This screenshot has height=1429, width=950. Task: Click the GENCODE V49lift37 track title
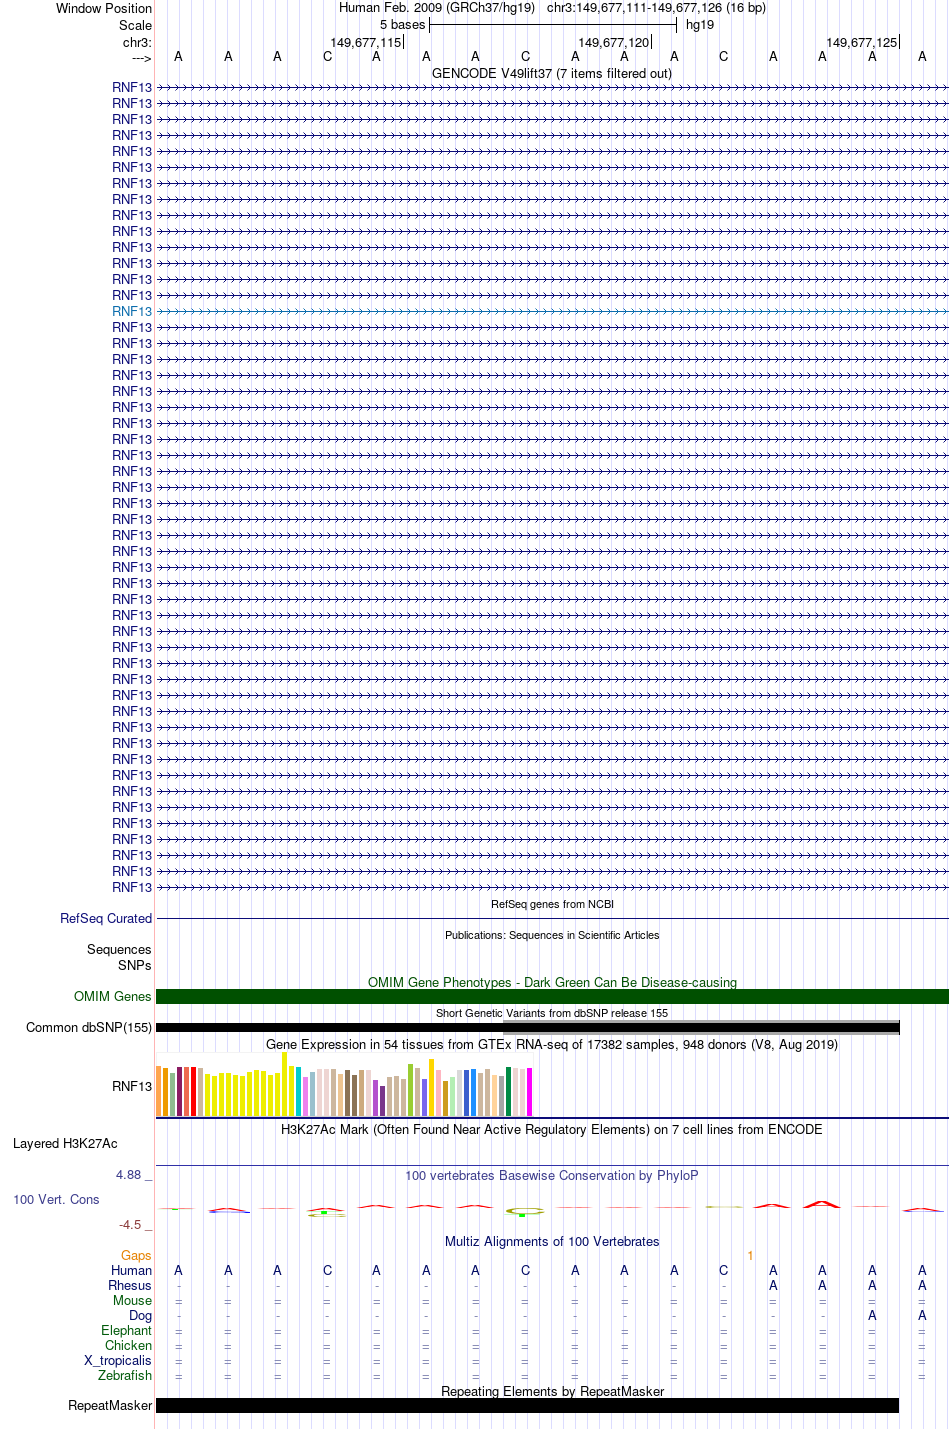coord(552,73)
